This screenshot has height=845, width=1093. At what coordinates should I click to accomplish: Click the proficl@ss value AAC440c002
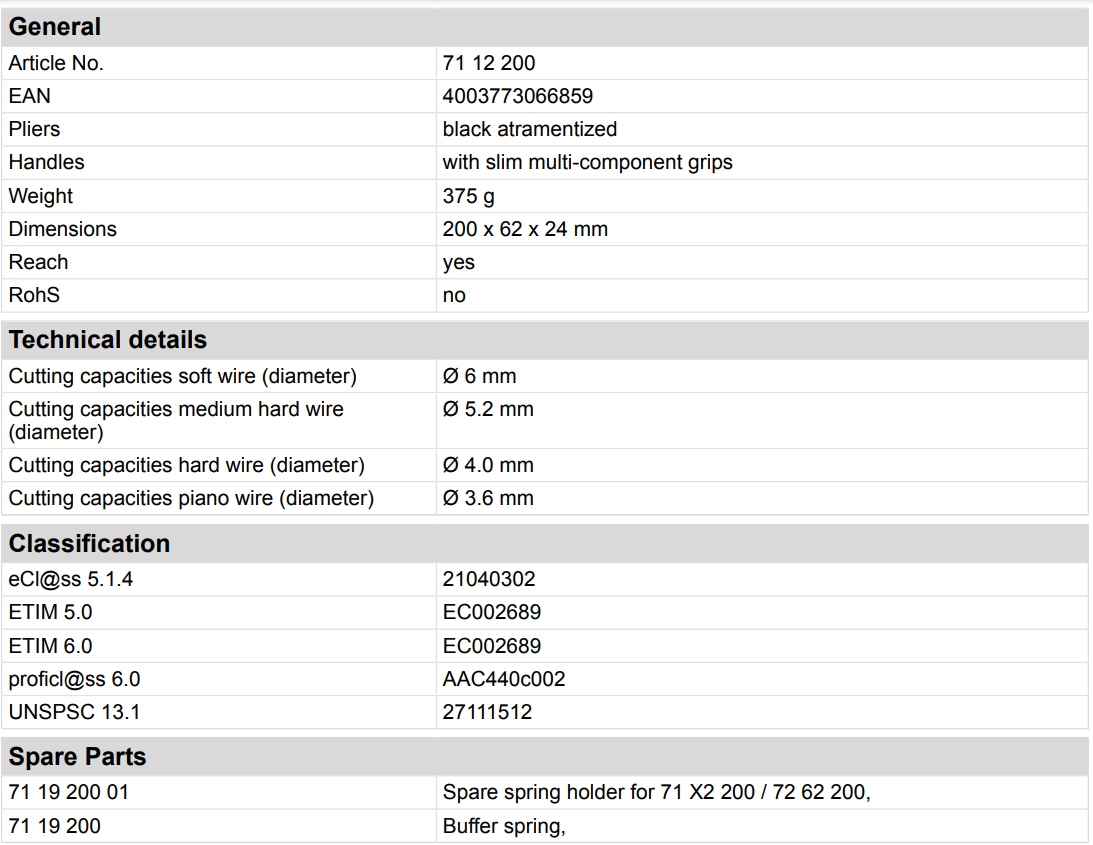(x=503, y=679)
